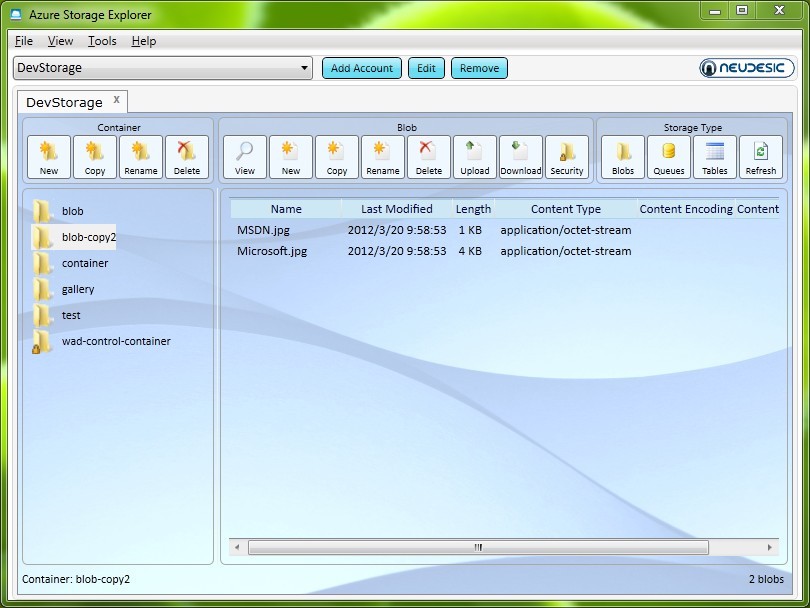
Task: Upload a blob with the Upload icon
Action: point(475,157)
